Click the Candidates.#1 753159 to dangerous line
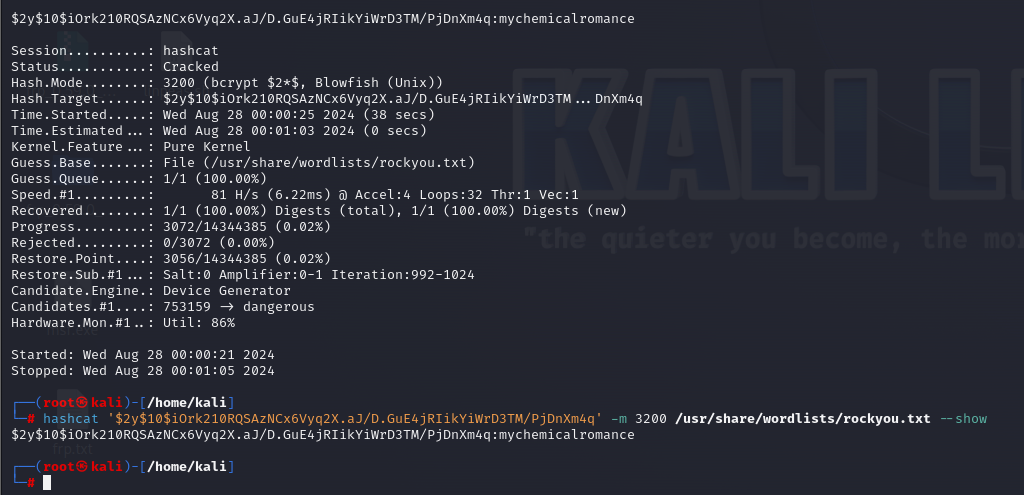Viewport: 1024px width, 495px height. [163, 307]
